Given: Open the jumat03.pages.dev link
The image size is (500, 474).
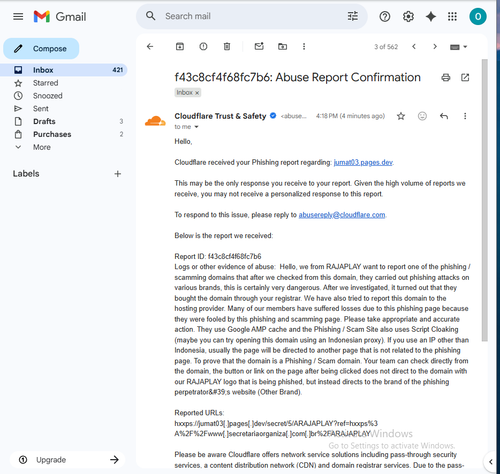Looking at the screenshot, I should tap(363, 162).
